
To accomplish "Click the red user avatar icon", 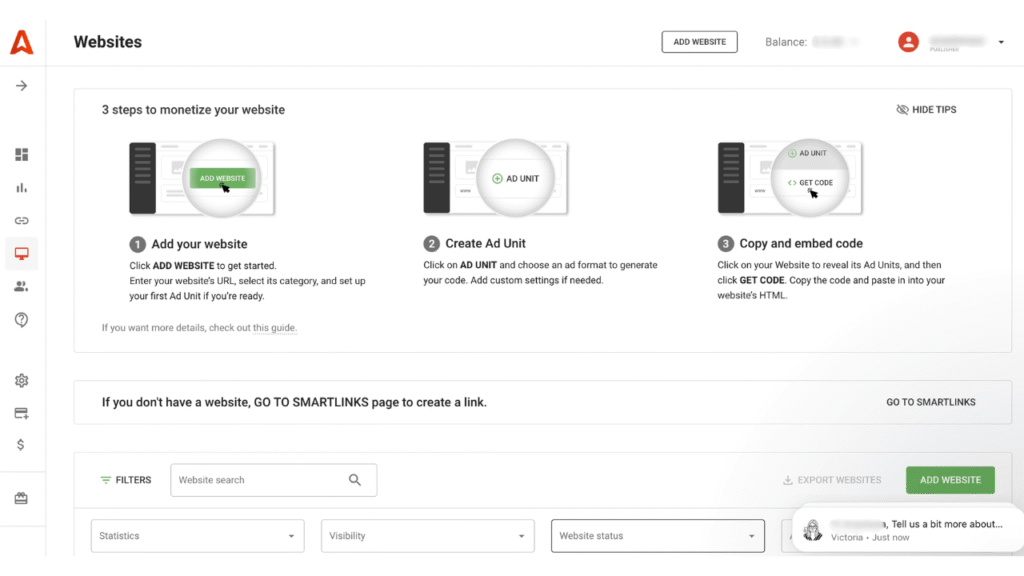I will point(908,42).
